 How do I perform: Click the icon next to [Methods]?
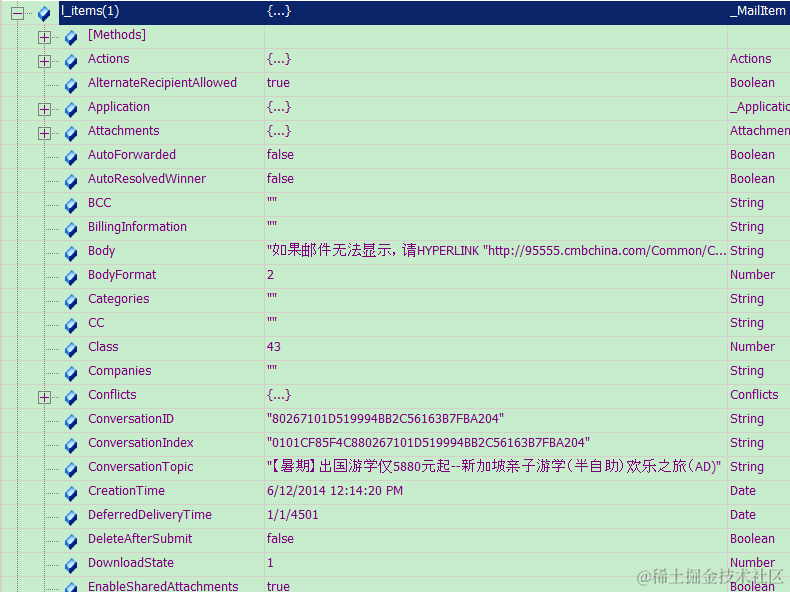pos(71,37)
